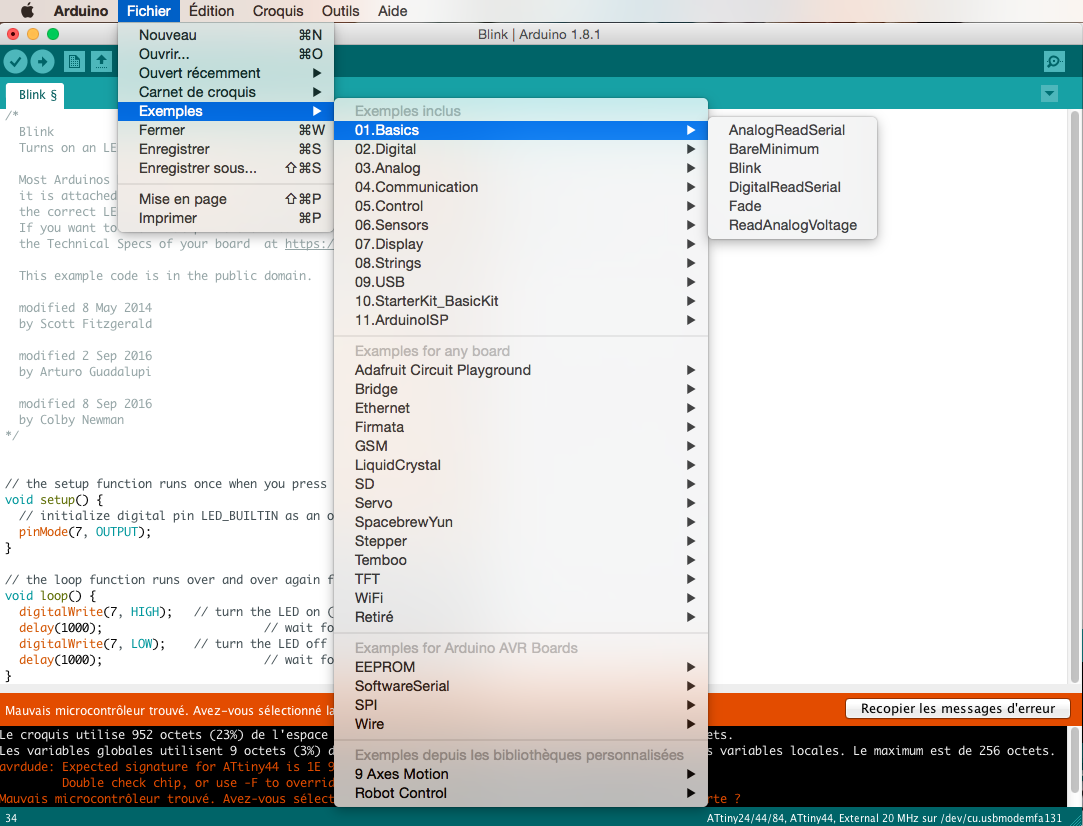The height and width of the screenshot is (826, 1083).
Task: Expand the 05.Control examples submenu
Action: pyautogui.click(x=521, y=206)
